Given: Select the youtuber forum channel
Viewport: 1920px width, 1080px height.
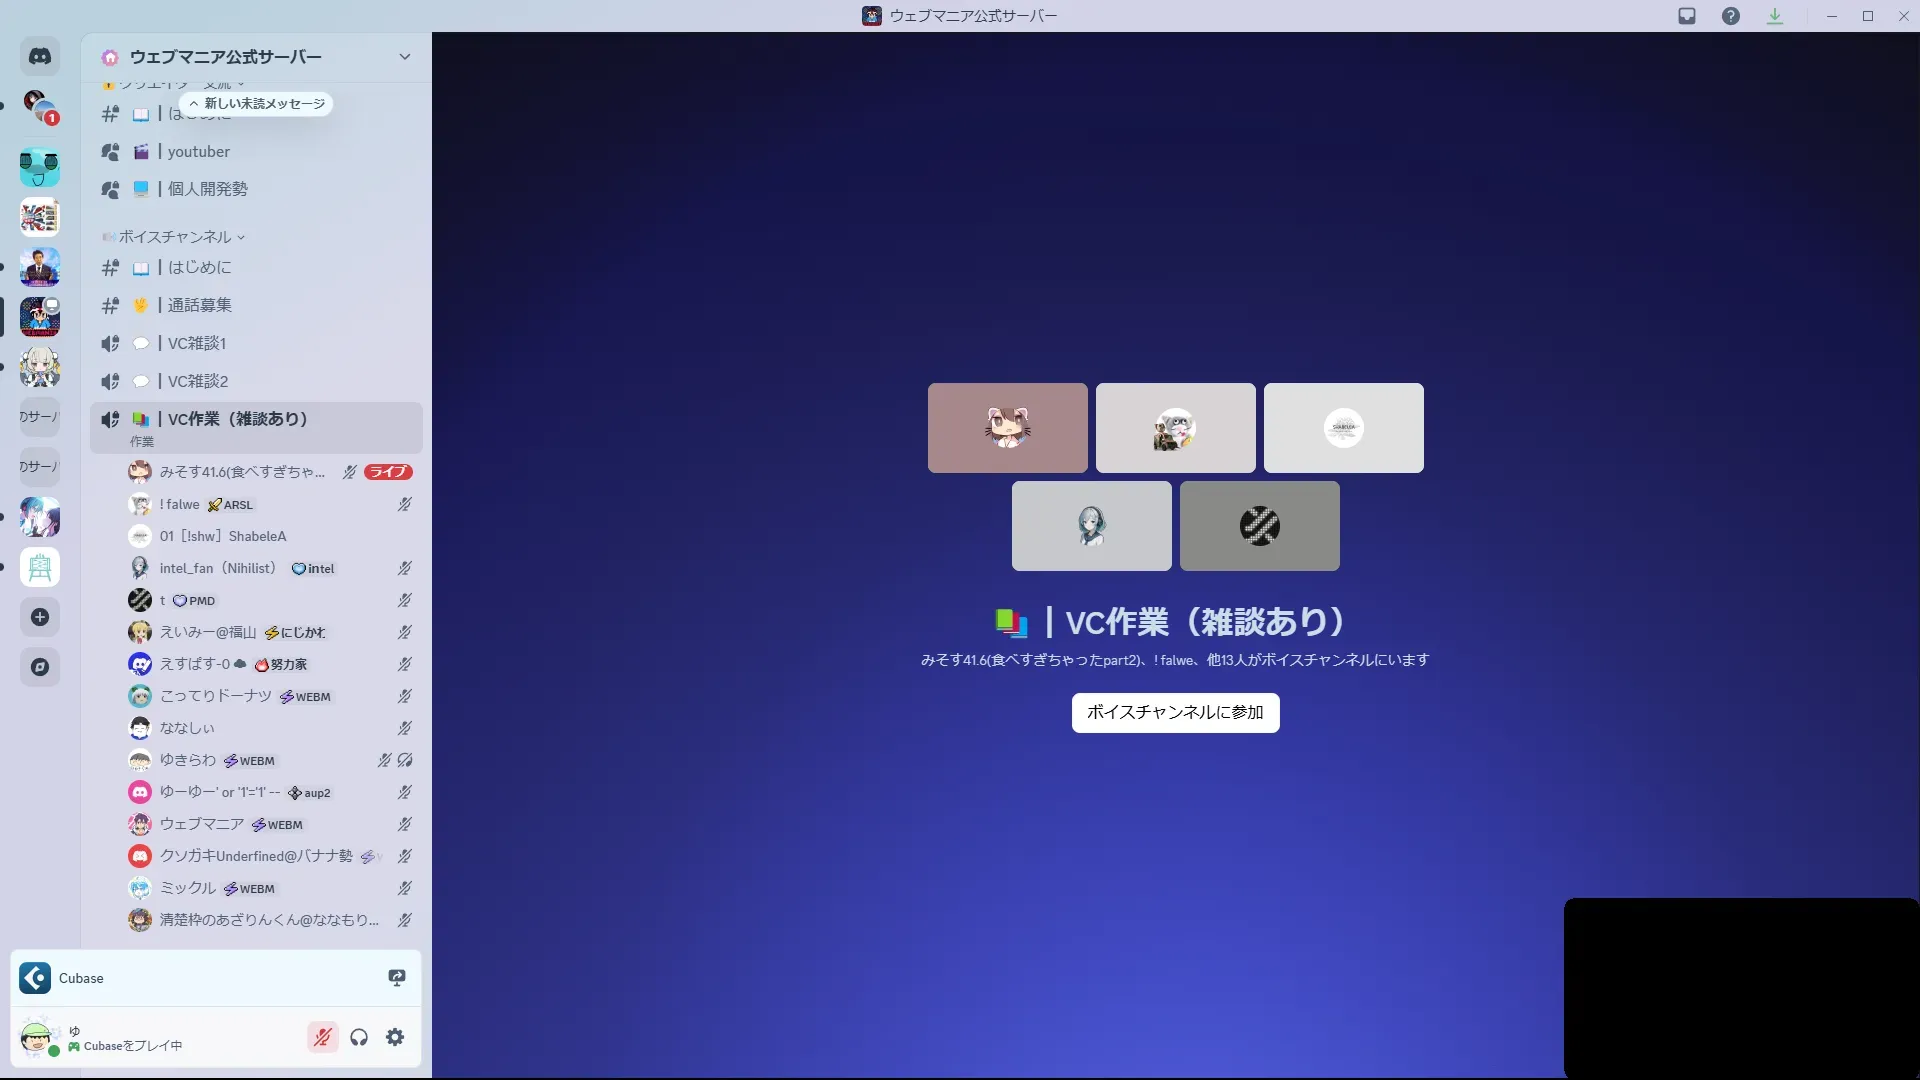Looking at the screenshot, I should [x=198, y=152].
